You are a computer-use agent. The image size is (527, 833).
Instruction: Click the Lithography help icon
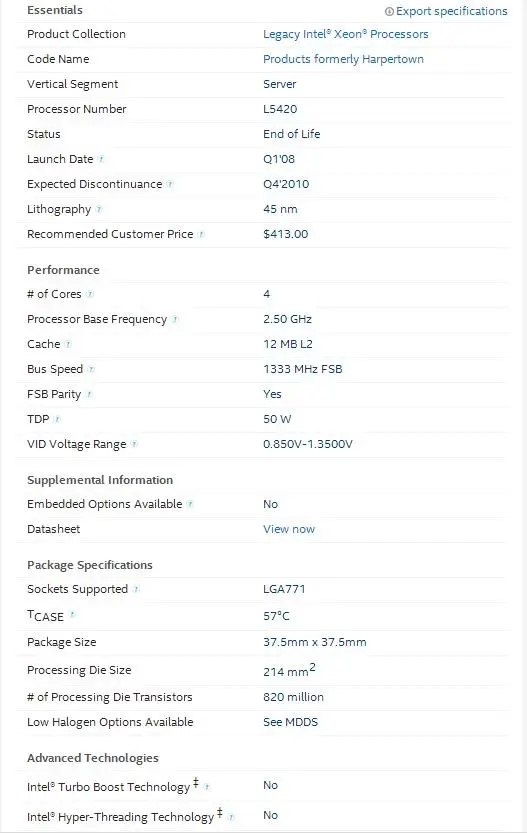pos(99,209)
